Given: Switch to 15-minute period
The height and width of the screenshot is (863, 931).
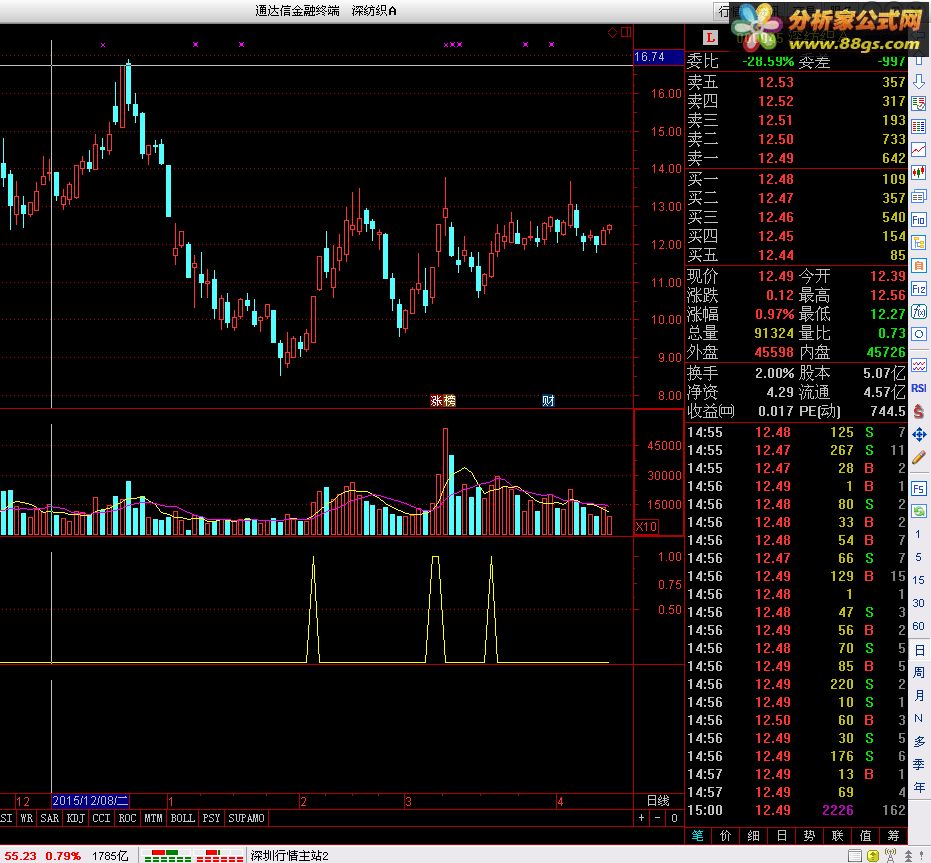Looking at the screenshot, I should pos(918,580).
